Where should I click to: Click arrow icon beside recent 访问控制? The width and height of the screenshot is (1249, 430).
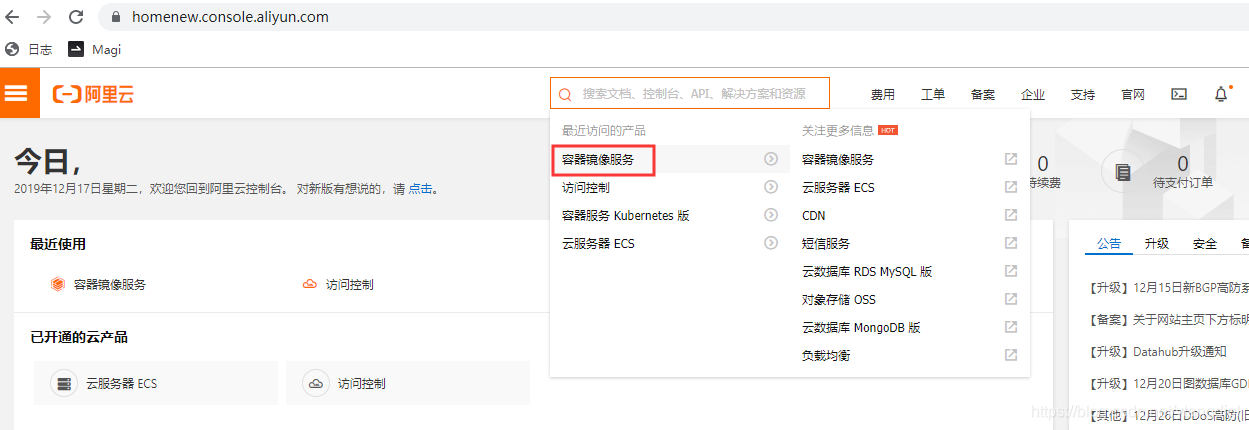click(771, 187)
